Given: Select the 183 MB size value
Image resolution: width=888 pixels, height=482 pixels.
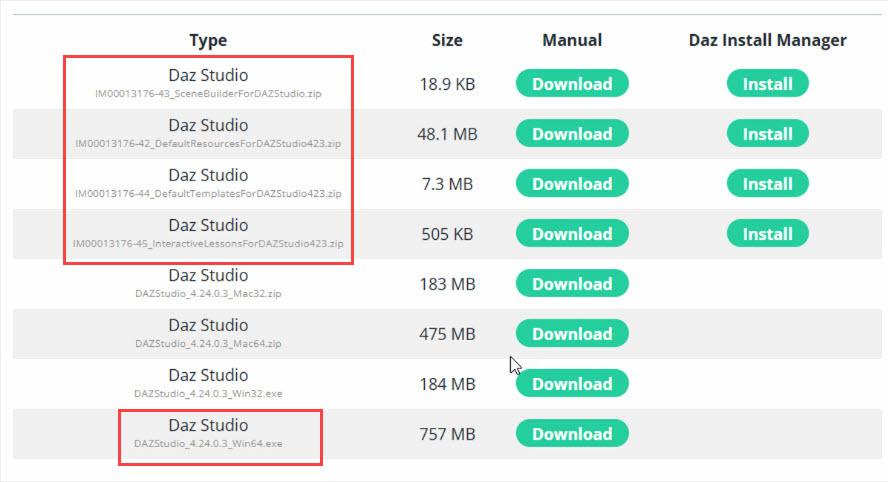Looking at the screenshot, I should (447, 284).
